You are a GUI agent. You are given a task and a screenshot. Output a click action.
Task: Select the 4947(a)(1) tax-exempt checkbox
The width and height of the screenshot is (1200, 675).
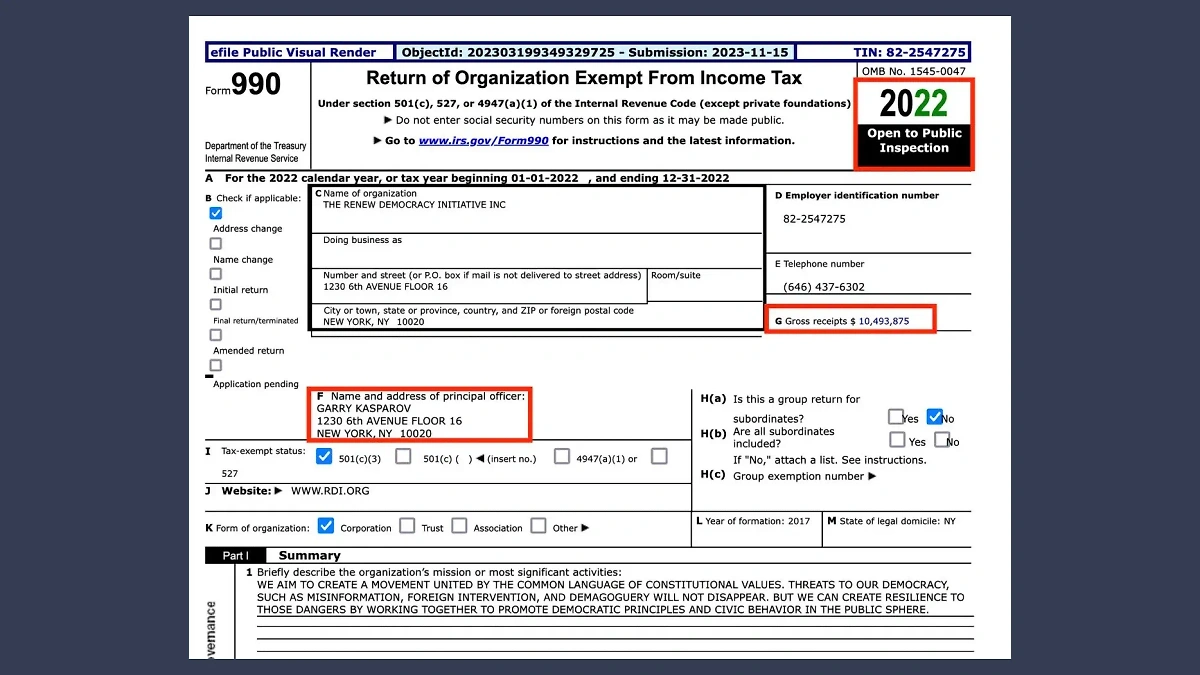562,457
